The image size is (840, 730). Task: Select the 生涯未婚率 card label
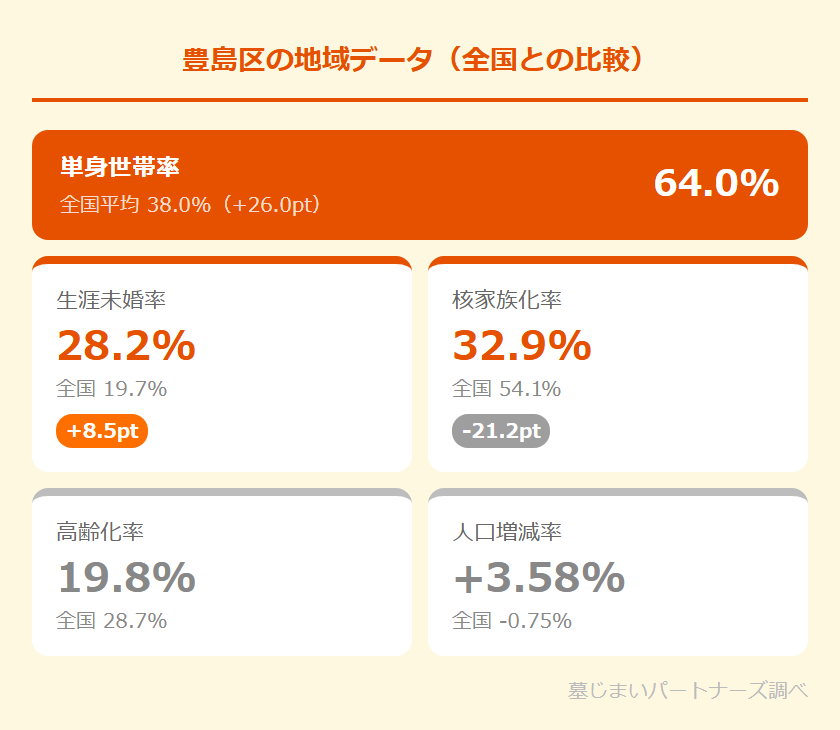[112, 299]
